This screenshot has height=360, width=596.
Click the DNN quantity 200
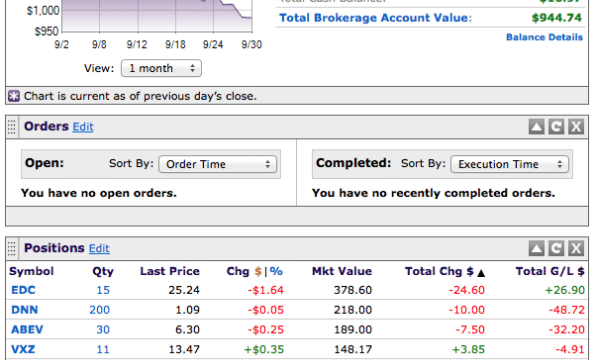tap(100, 310)
